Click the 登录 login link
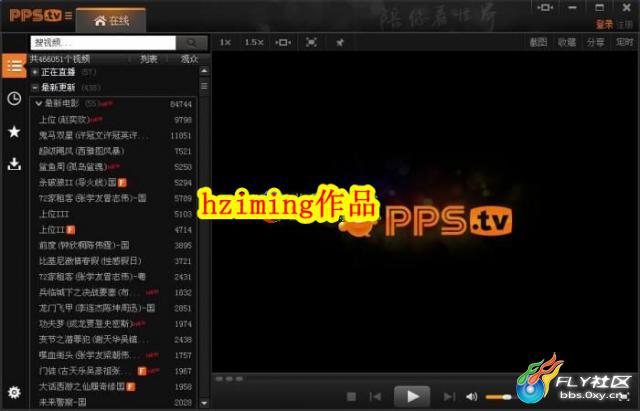This screenshot has height=411, width=640. tap(604, 24)
